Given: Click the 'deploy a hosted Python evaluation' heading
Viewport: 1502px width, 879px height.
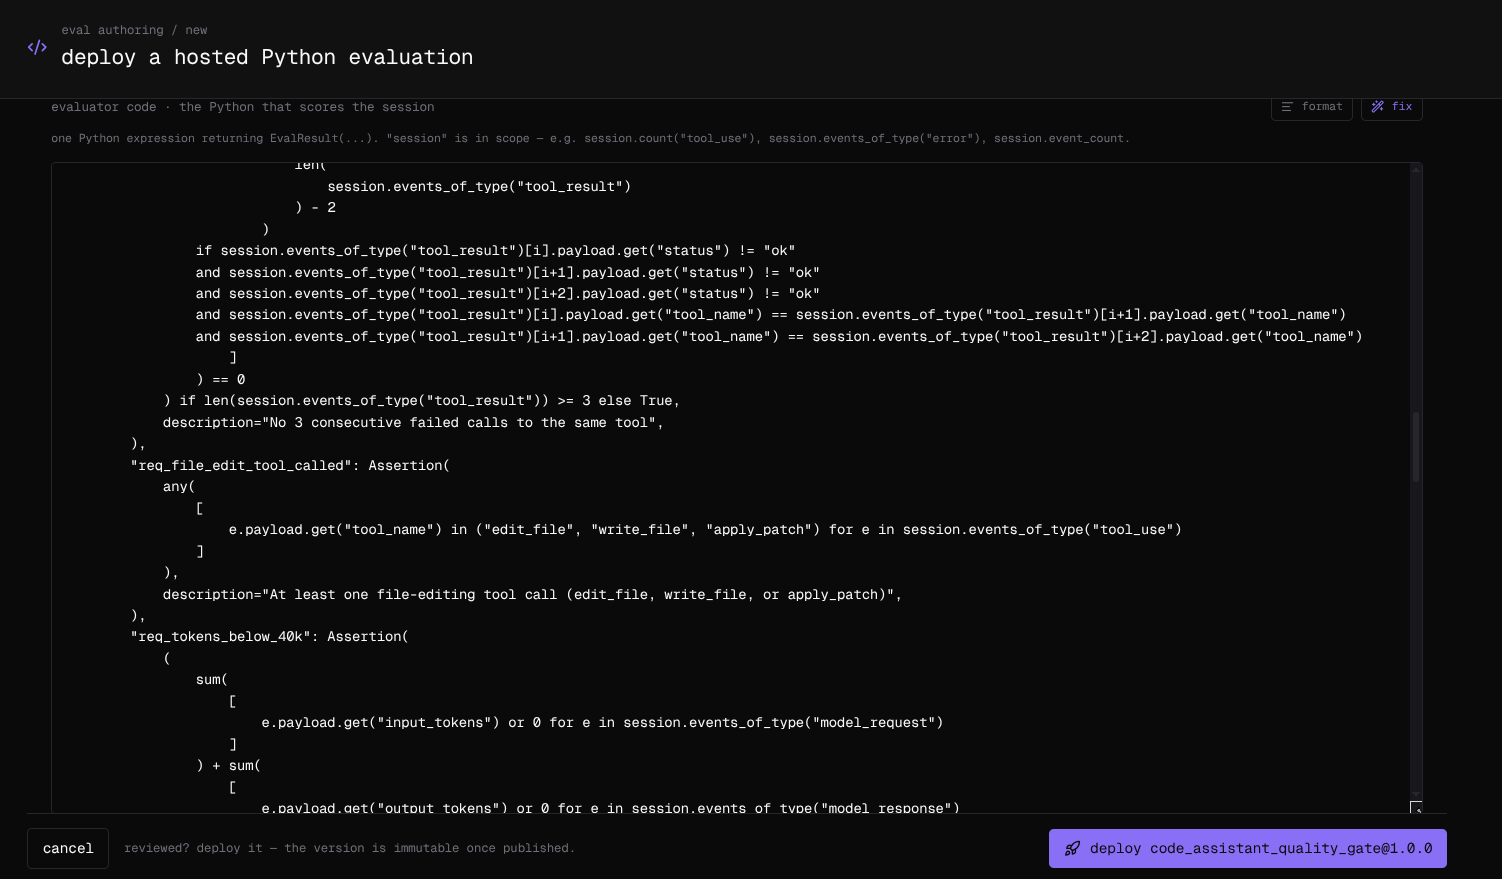Looking at the screenshot, I should click(x=267, y=57).
